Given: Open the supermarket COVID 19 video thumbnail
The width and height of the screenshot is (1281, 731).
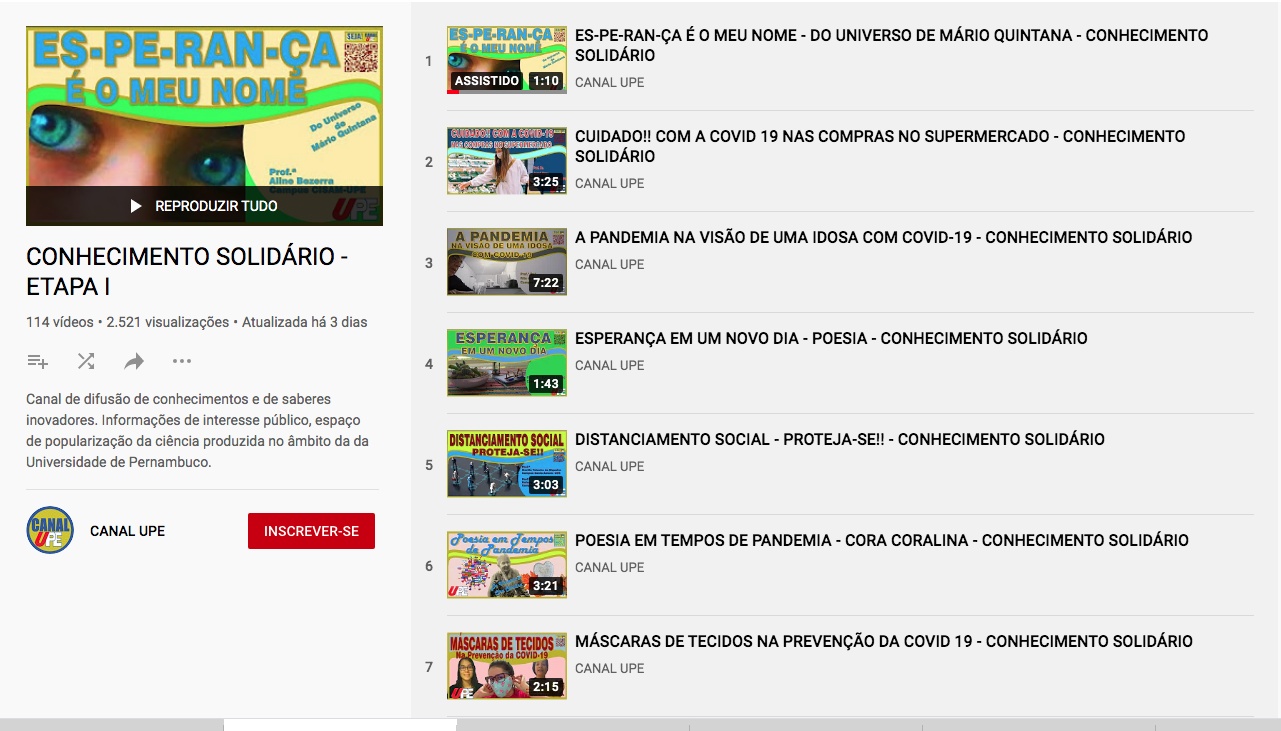Looking at the screenshot, I should [506, 161].
